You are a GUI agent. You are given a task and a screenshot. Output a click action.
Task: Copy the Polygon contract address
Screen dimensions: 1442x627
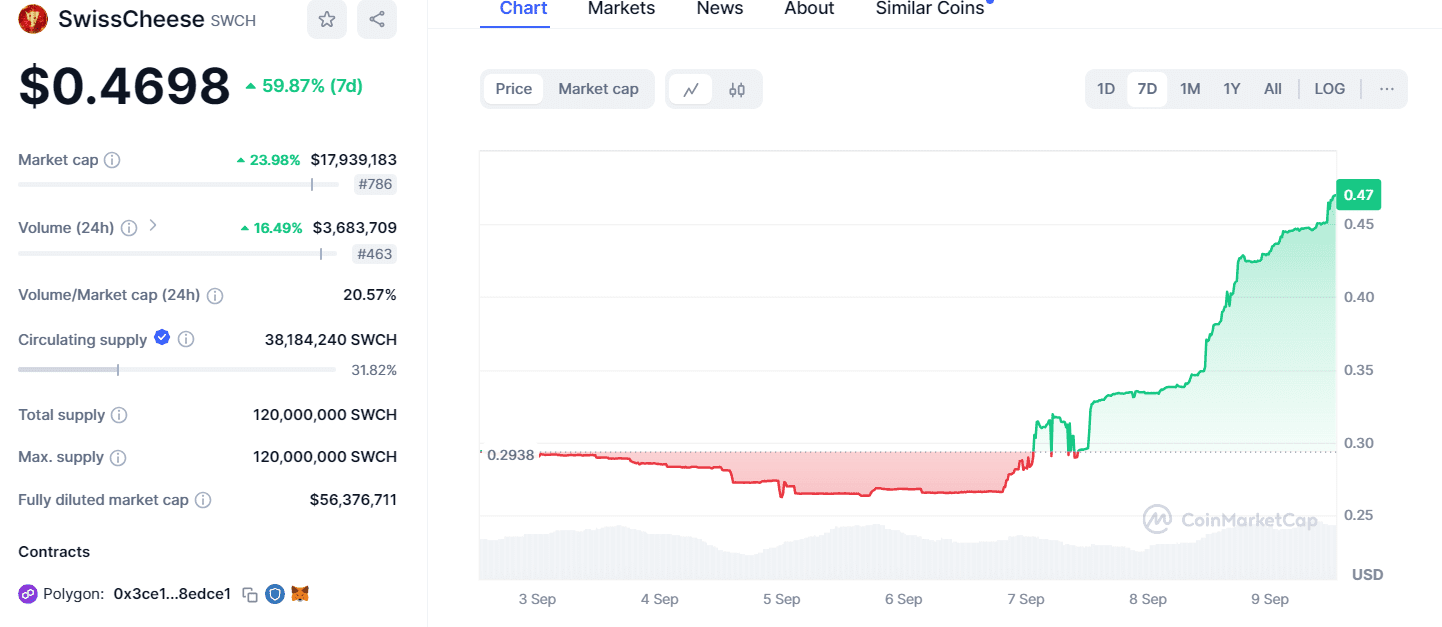(249, 593)
